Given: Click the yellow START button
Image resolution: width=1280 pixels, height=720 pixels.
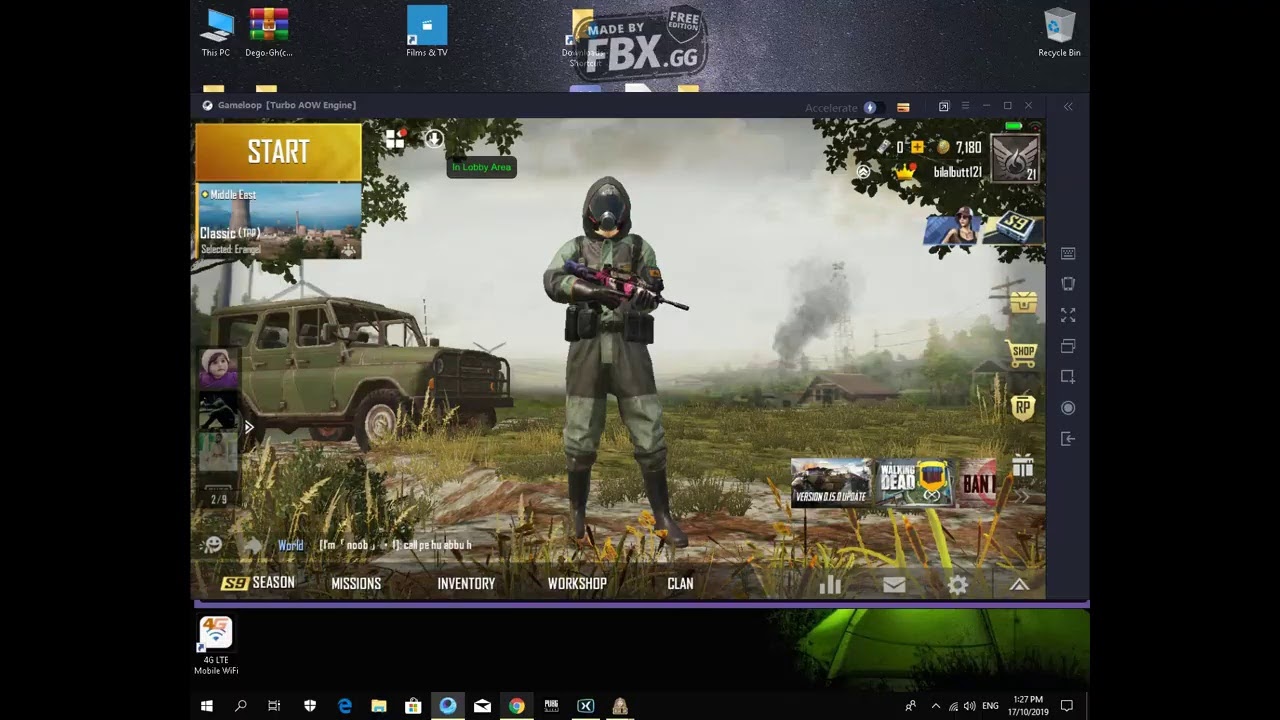Looking at the screenshot, I should pos(278,152).
